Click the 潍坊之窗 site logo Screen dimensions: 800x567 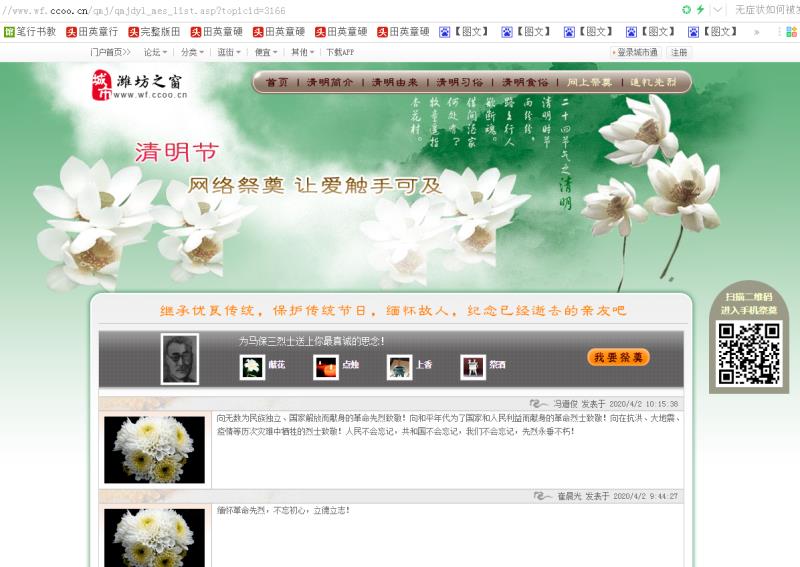(x=138, y=85)
